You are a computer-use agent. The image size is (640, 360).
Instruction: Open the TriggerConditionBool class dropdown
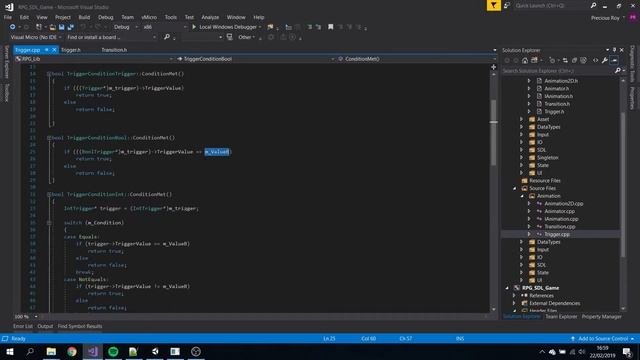256,59
